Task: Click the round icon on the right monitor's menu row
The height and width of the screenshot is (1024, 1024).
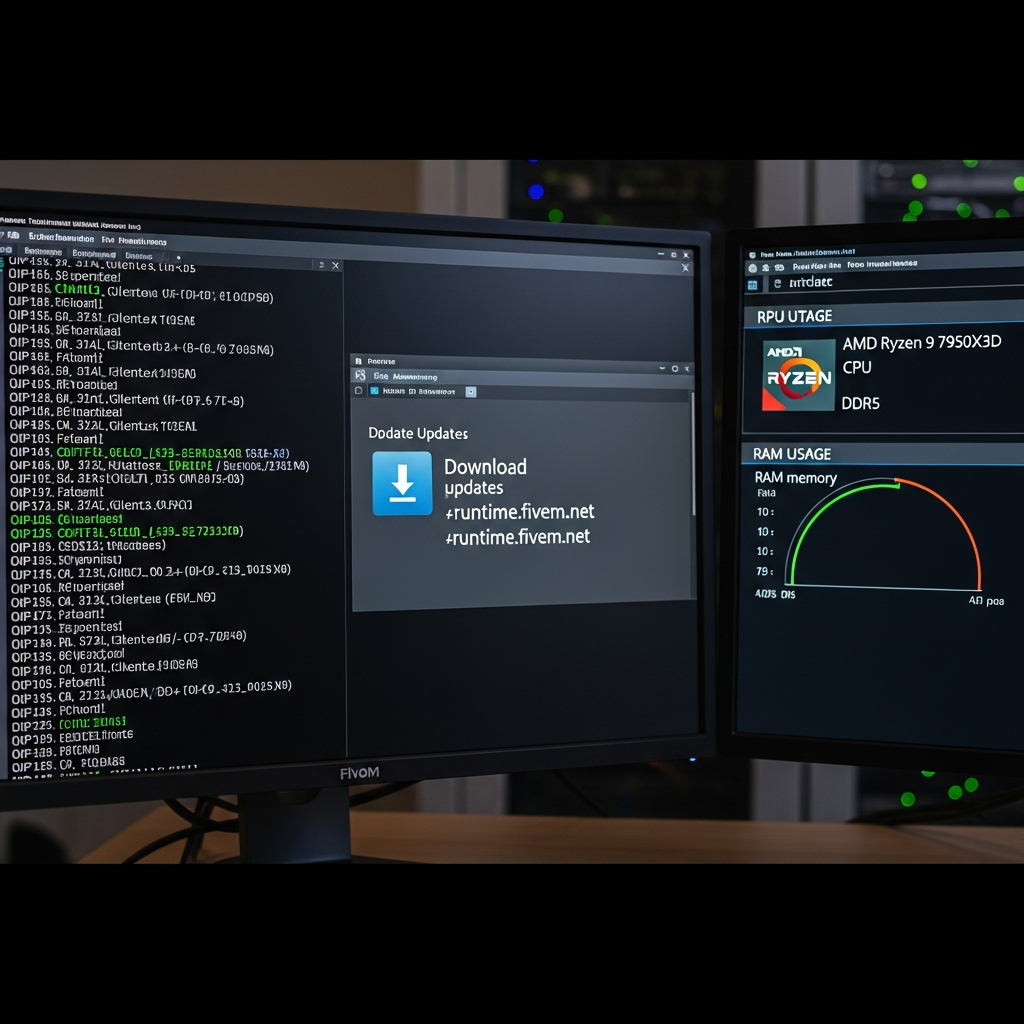Action: [x=752, y=268]
